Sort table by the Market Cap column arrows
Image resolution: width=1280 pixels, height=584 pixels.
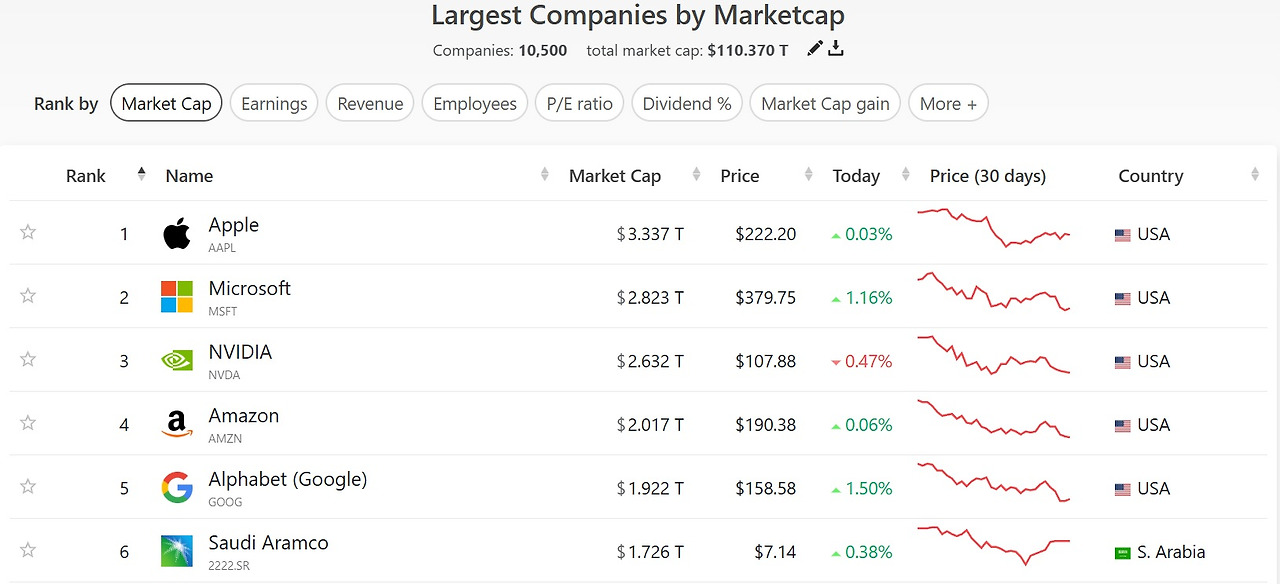pyautogui.click(x=696, y=175)
